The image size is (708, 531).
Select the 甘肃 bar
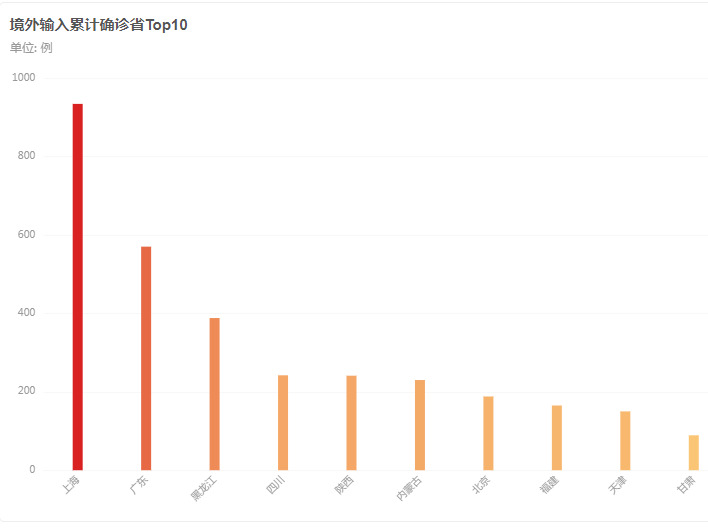(x=694, y=452)
